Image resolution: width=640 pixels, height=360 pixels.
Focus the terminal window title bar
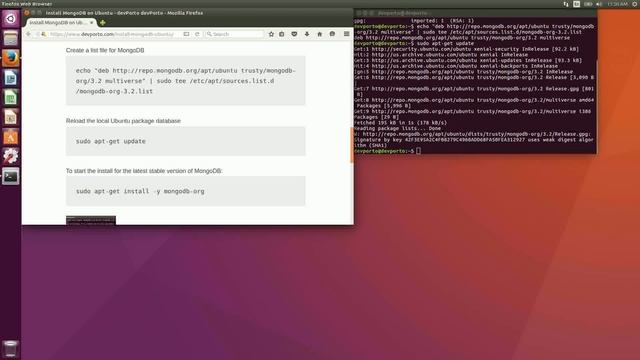(476, 13)
